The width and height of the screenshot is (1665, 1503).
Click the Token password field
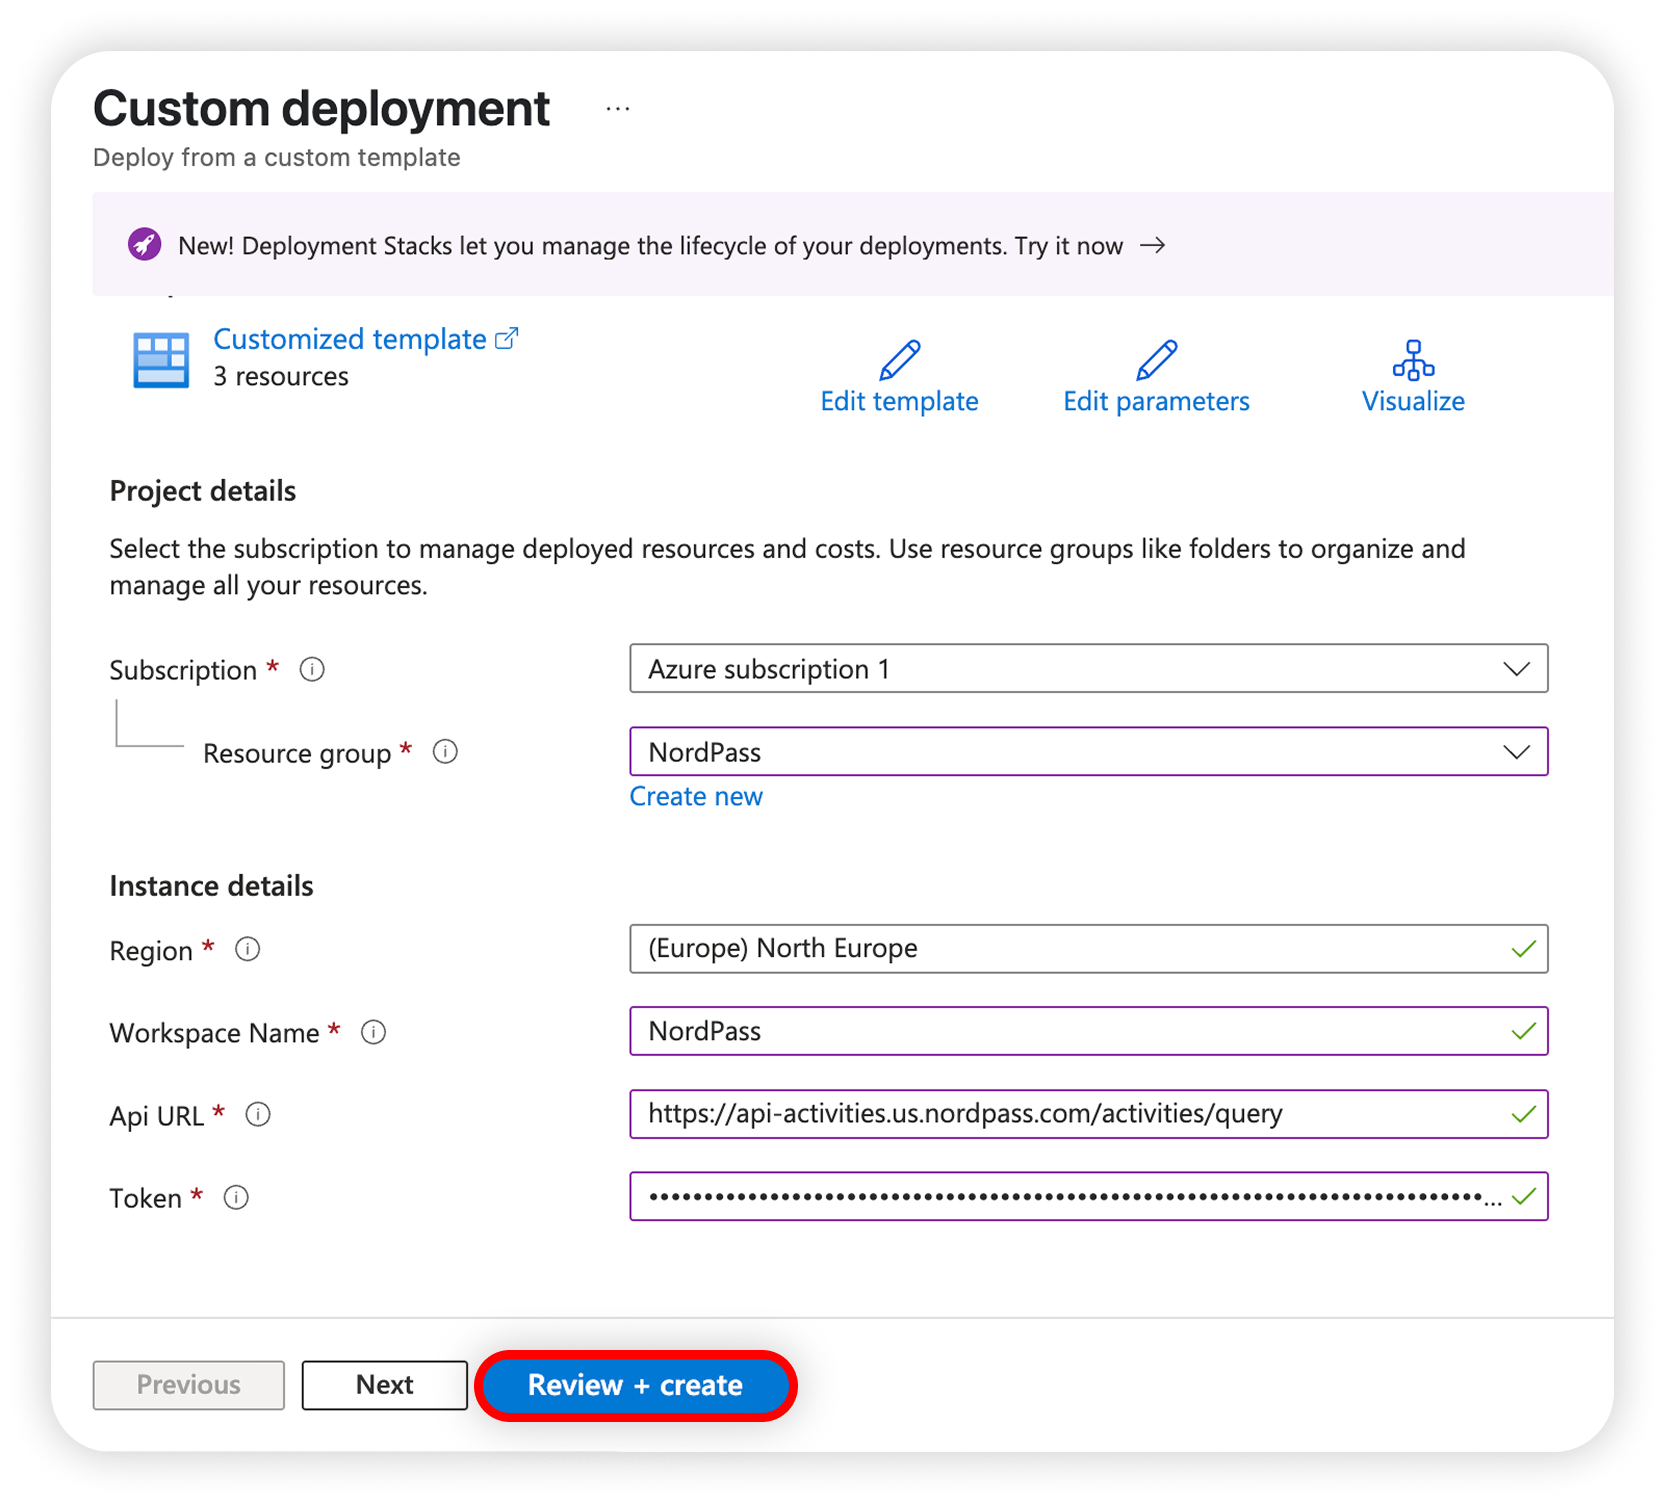[1089, 1196]
